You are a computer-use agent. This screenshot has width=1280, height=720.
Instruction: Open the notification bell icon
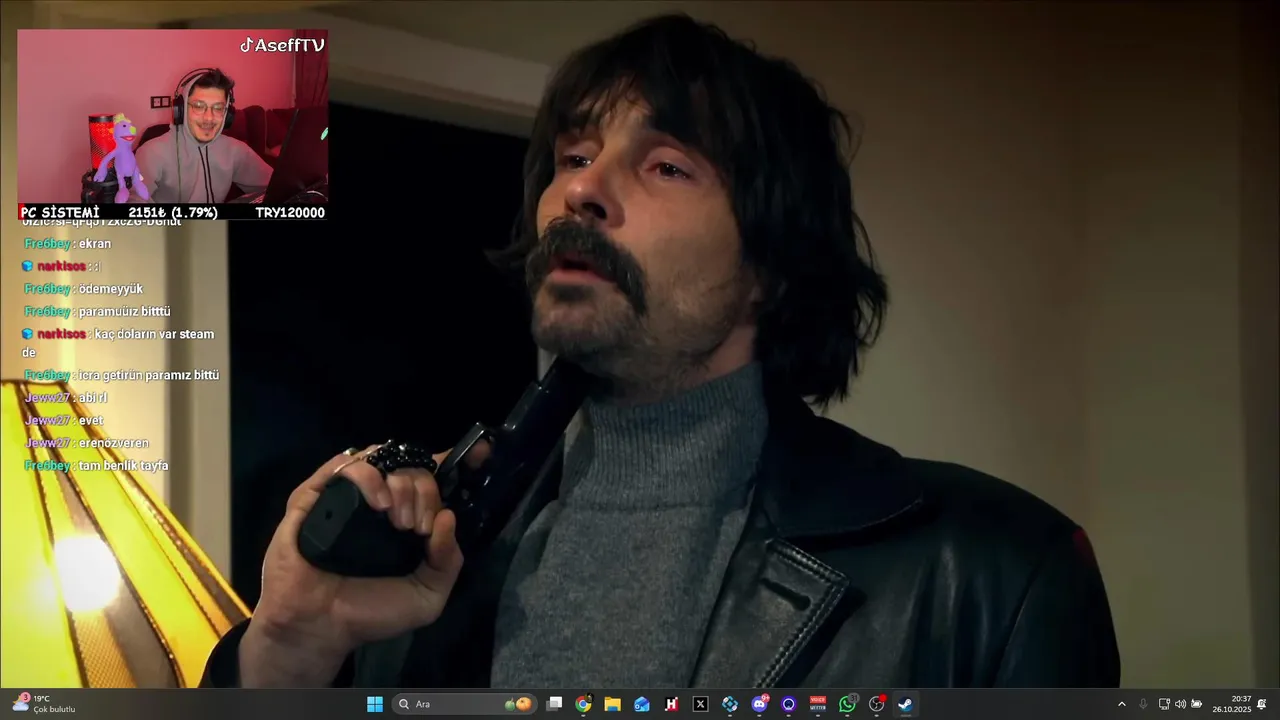pyautogui.click(x=1262, y=704)
